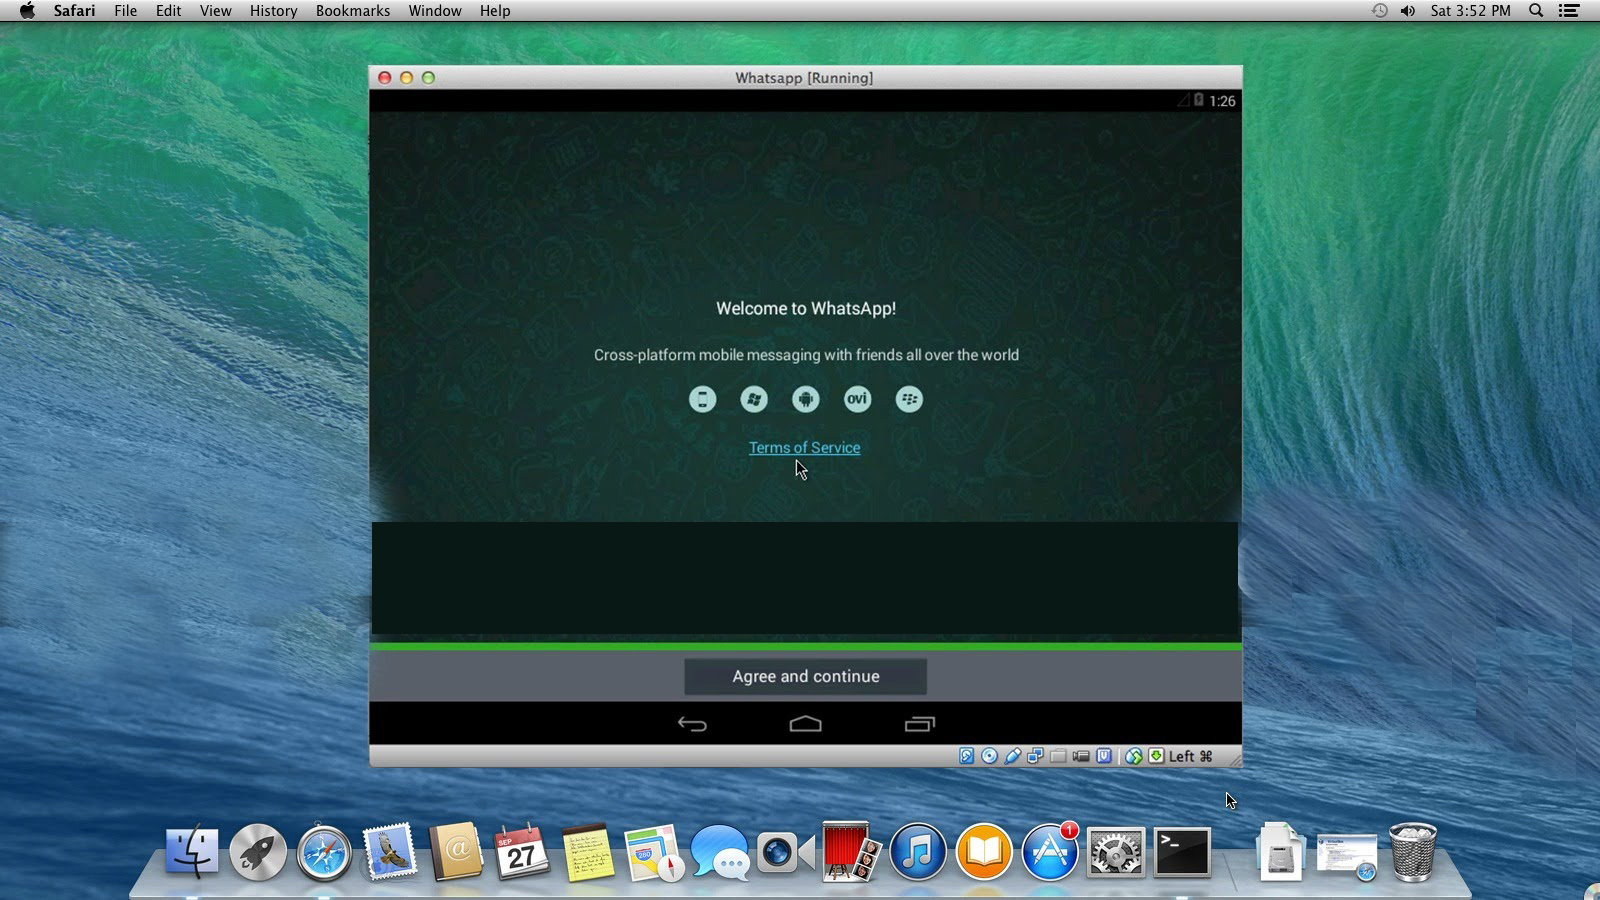This screenshot has width=1600, height=900.
Task: Open the Apple menu
Action: click(x=27, y=11)
